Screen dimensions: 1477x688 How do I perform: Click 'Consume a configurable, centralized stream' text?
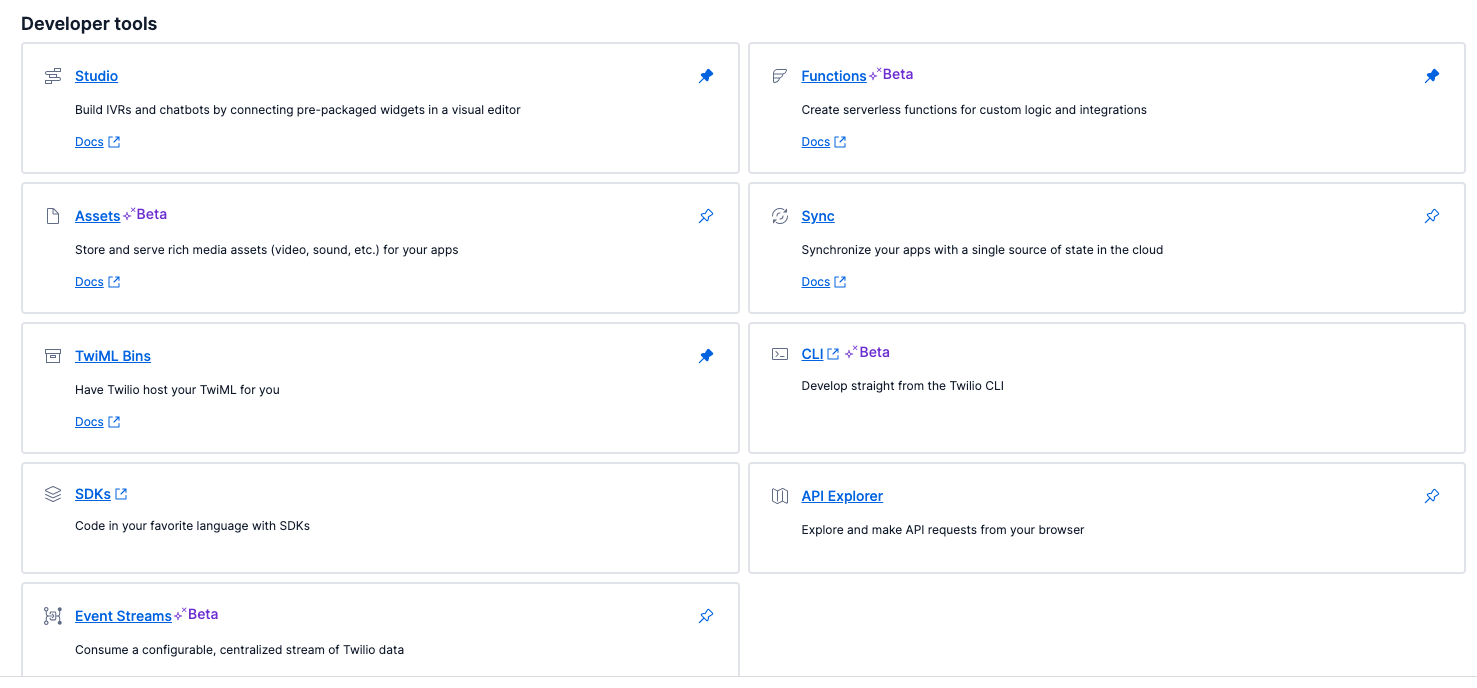click(239, 650)
